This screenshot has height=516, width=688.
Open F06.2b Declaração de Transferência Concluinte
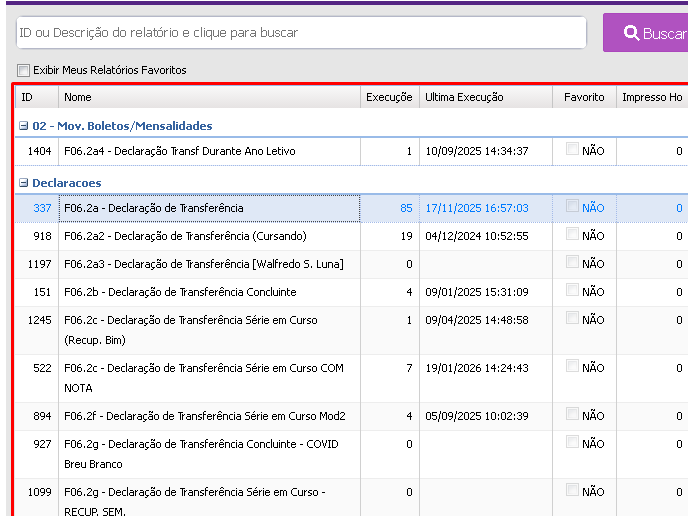(x=180, y=292)
